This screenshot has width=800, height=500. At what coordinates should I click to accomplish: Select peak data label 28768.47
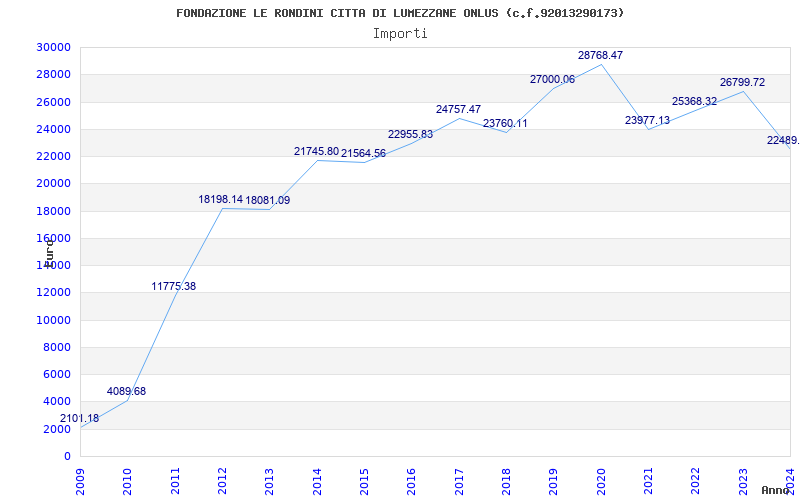pyautogui.click(x=600, y=55)
